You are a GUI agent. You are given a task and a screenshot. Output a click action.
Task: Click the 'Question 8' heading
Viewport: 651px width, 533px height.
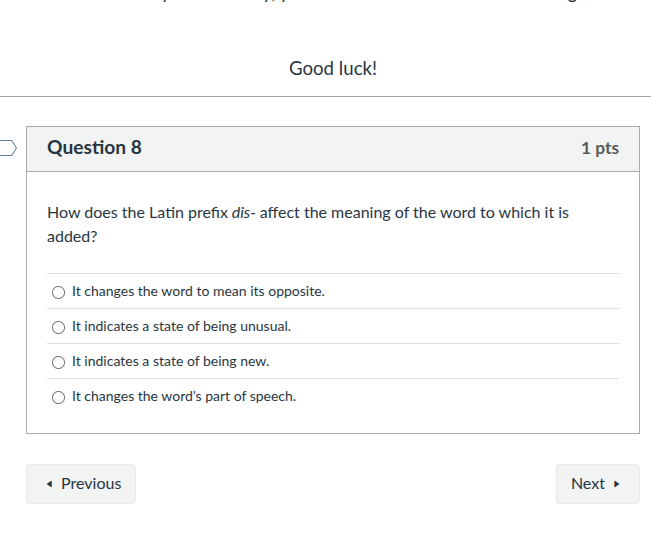point(95,148)
